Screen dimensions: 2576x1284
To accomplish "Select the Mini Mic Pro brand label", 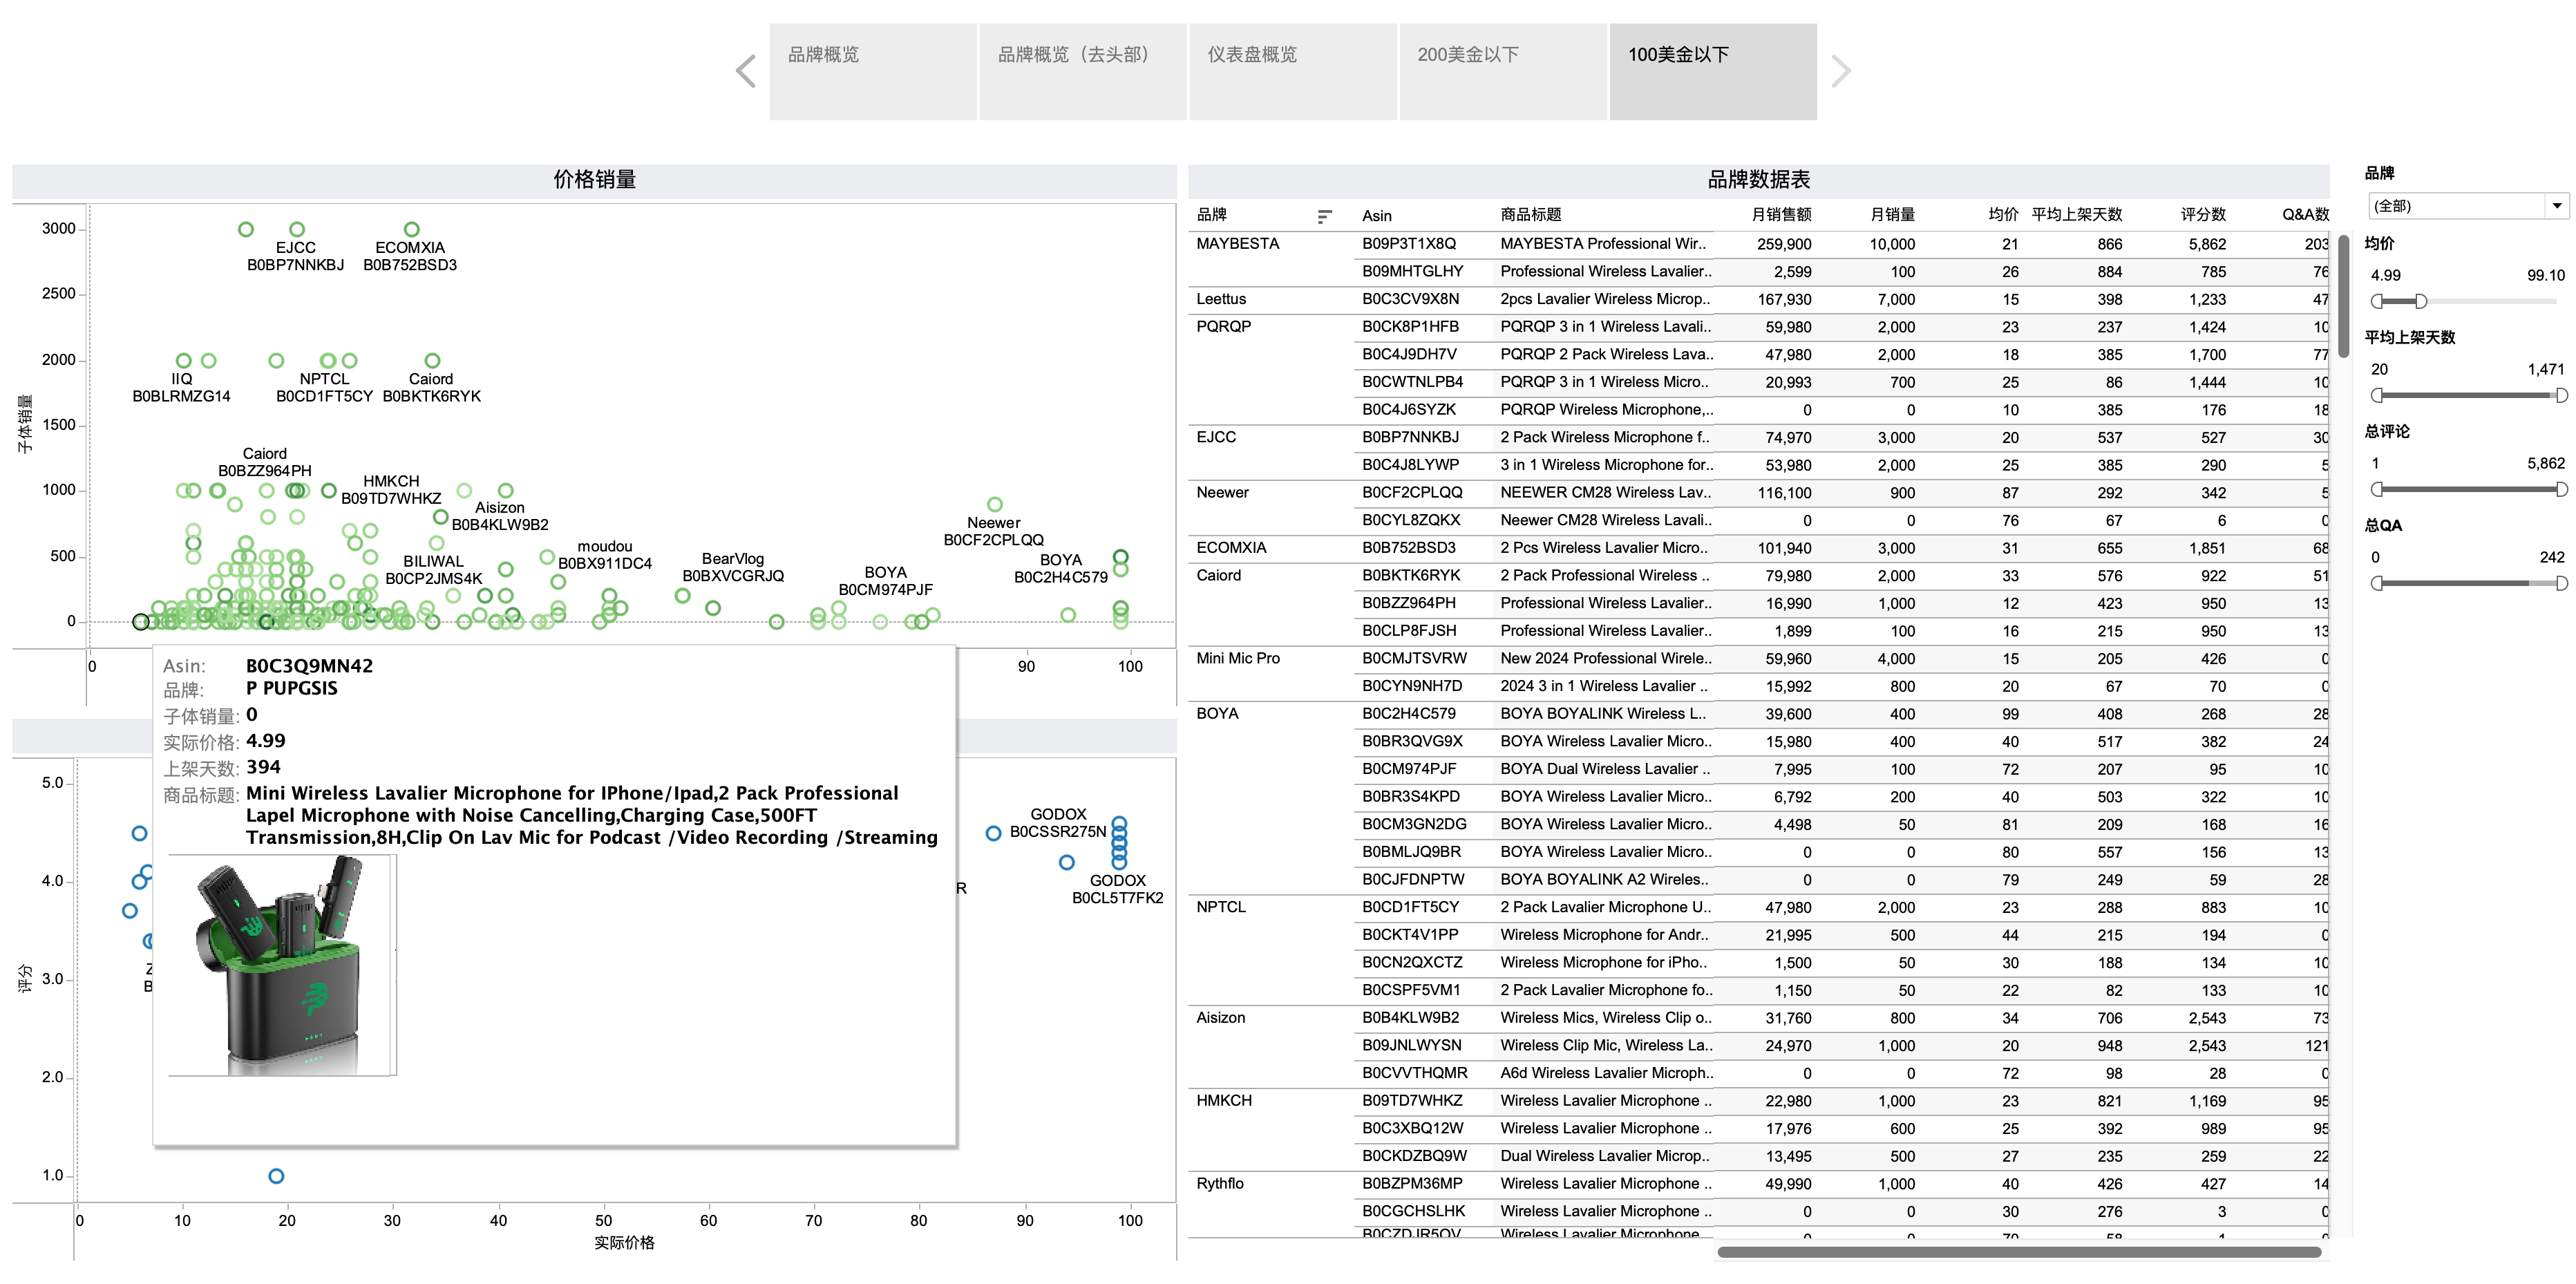I will 1238,659.
